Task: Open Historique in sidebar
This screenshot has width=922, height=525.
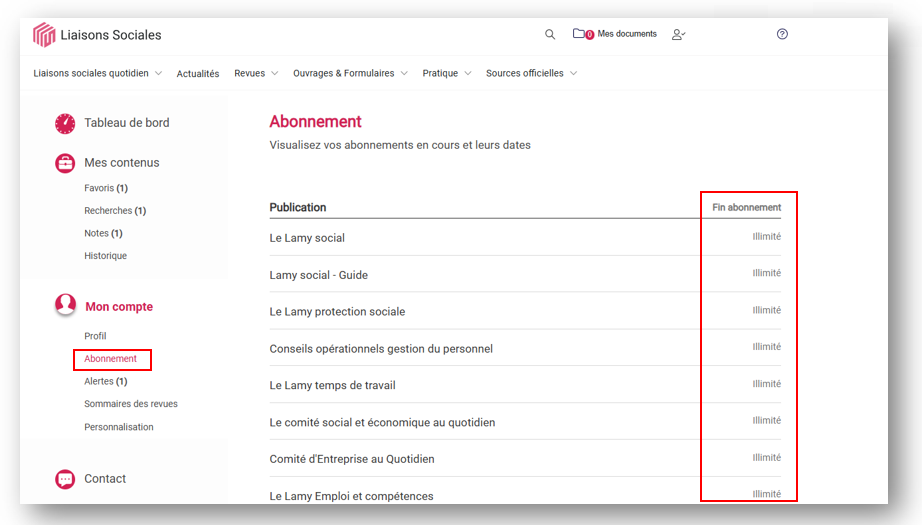Action: pos(105,256)
